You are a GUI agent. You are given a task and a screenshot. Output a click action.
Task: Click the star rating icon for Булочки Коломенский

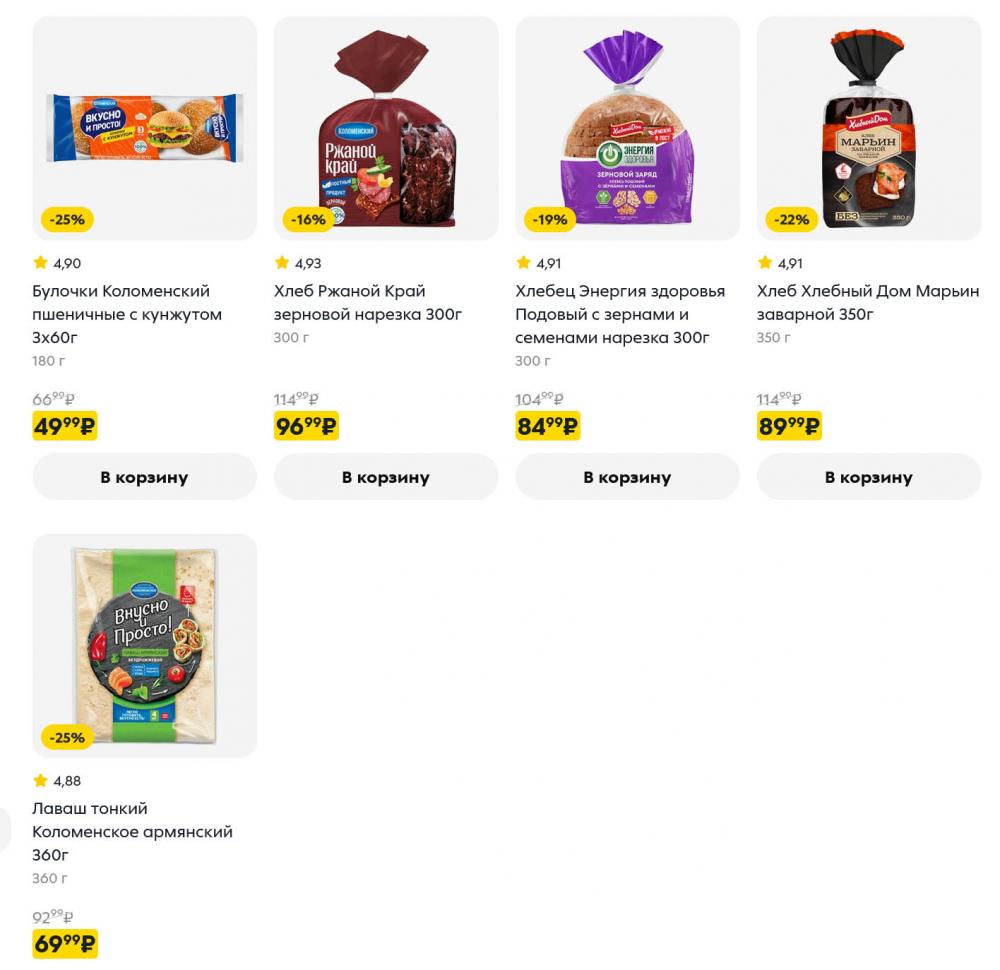(38, 262)
